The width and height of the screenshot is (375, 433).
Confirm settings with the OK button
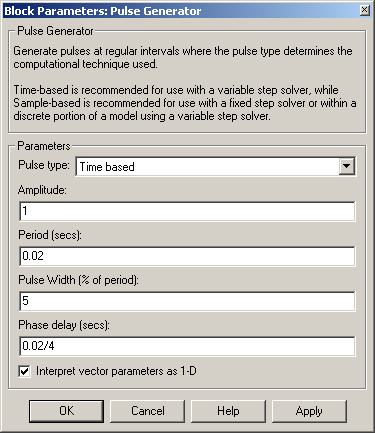[x=66, y=411]
